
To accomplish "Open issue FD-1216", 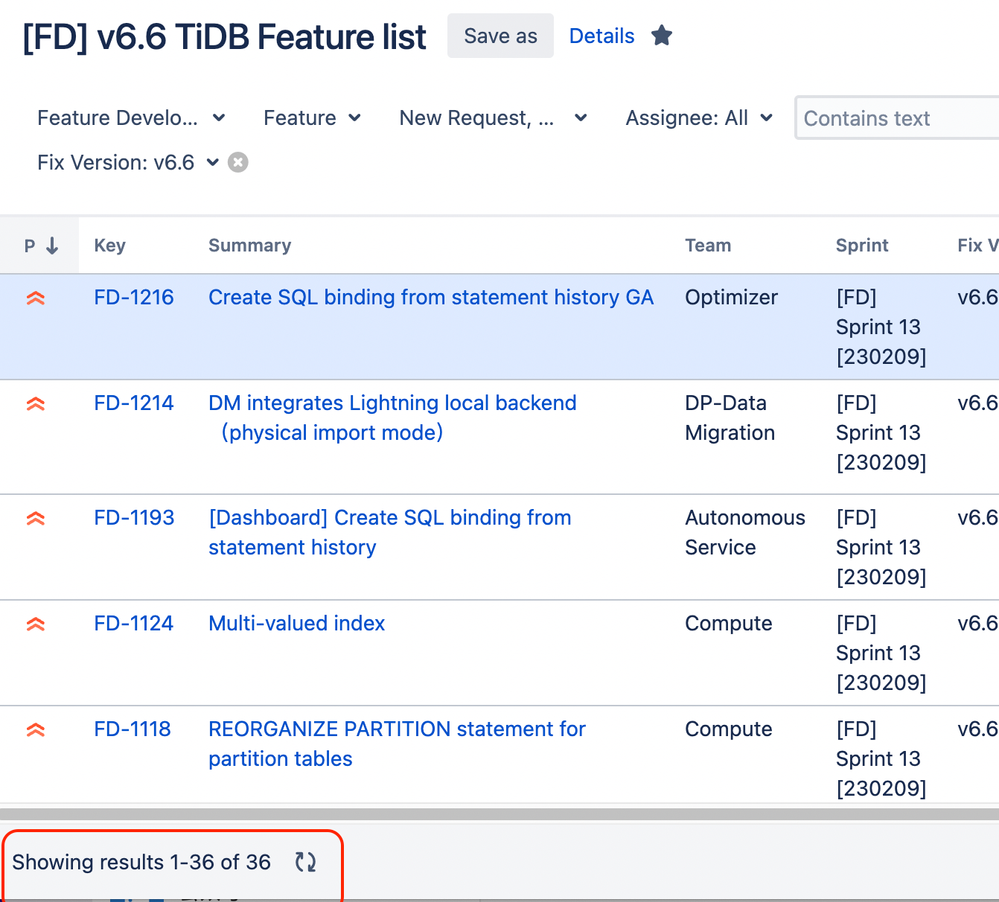I will [x=134, y=297].
